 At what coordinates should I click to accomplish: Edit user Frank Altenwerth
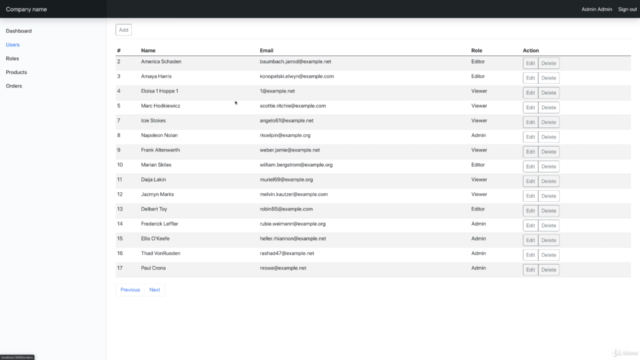(x=530, y=151)
